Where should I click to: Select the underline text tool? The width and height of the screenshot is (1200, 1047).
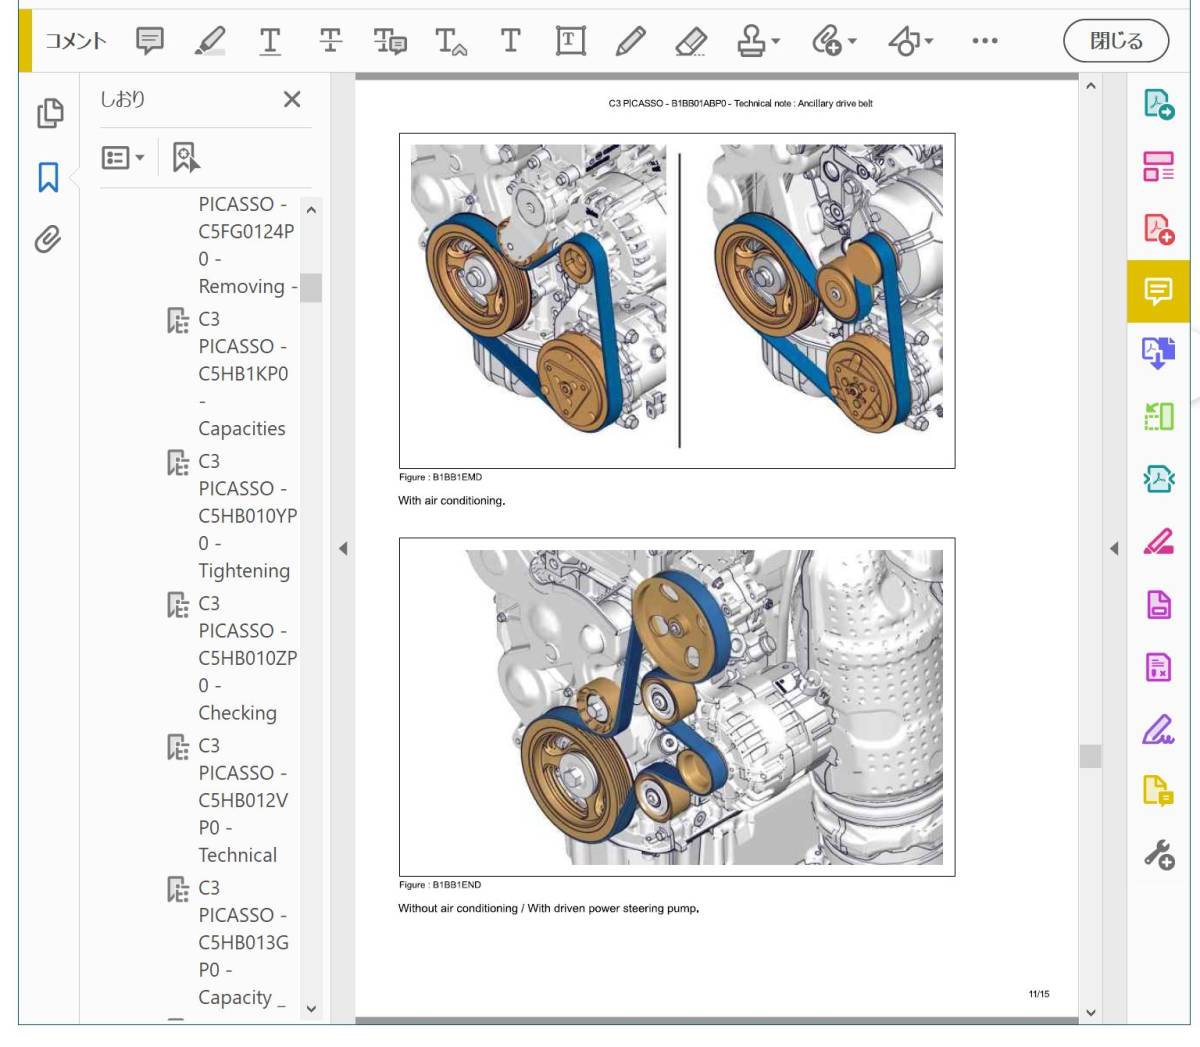point(270,41)
